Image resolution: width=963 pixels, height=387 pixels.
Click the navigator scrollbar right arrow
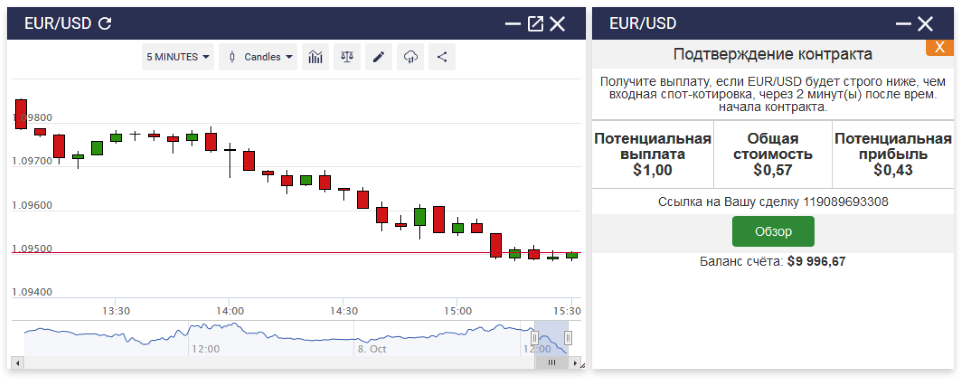[x=575, y=363]
